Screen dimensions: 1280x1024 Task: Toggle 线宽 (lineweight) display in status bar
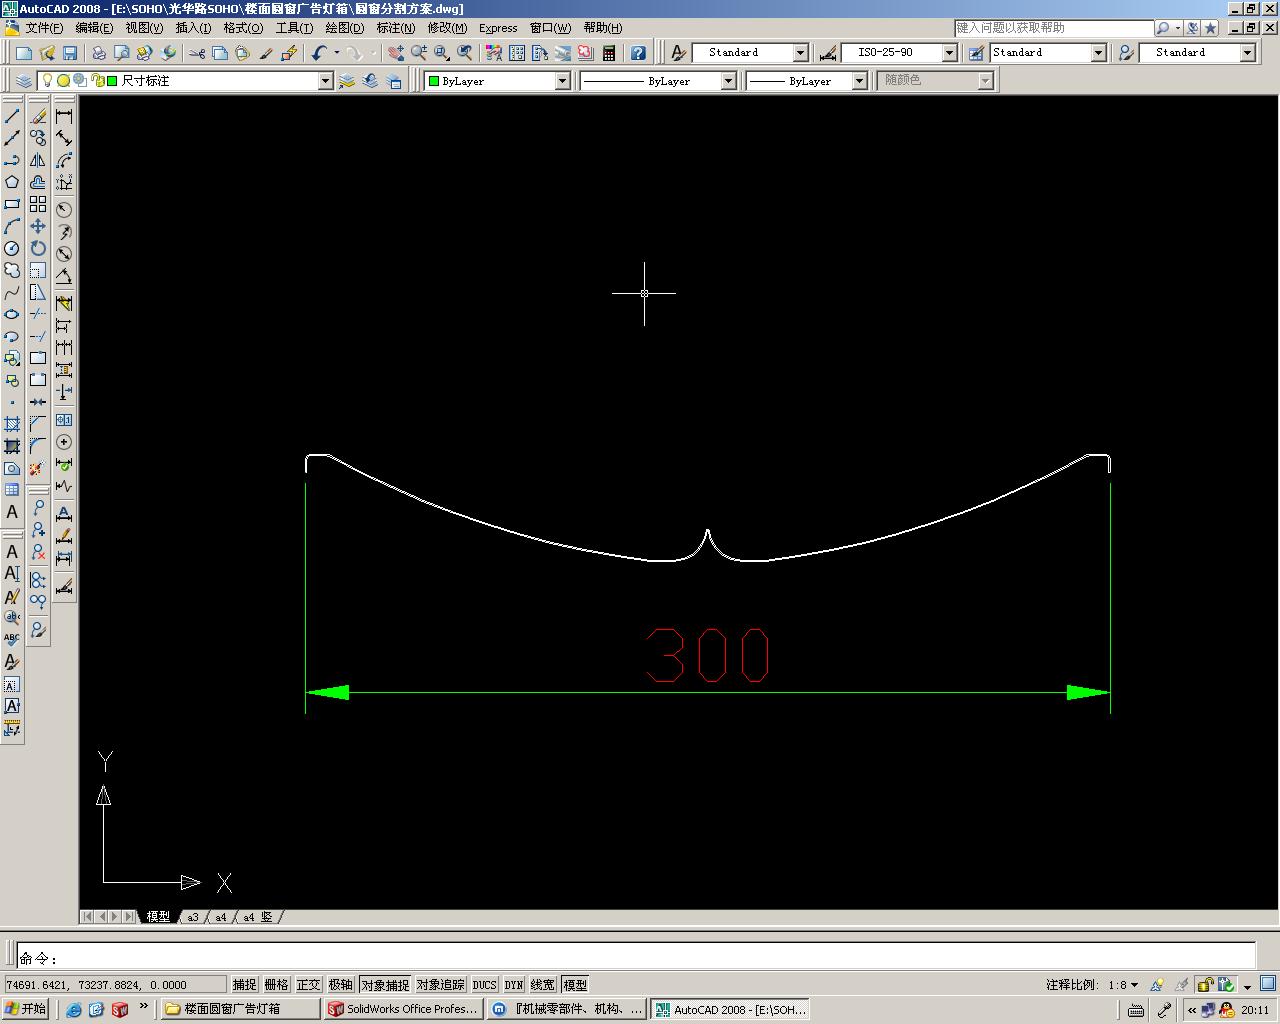(542, 985)
